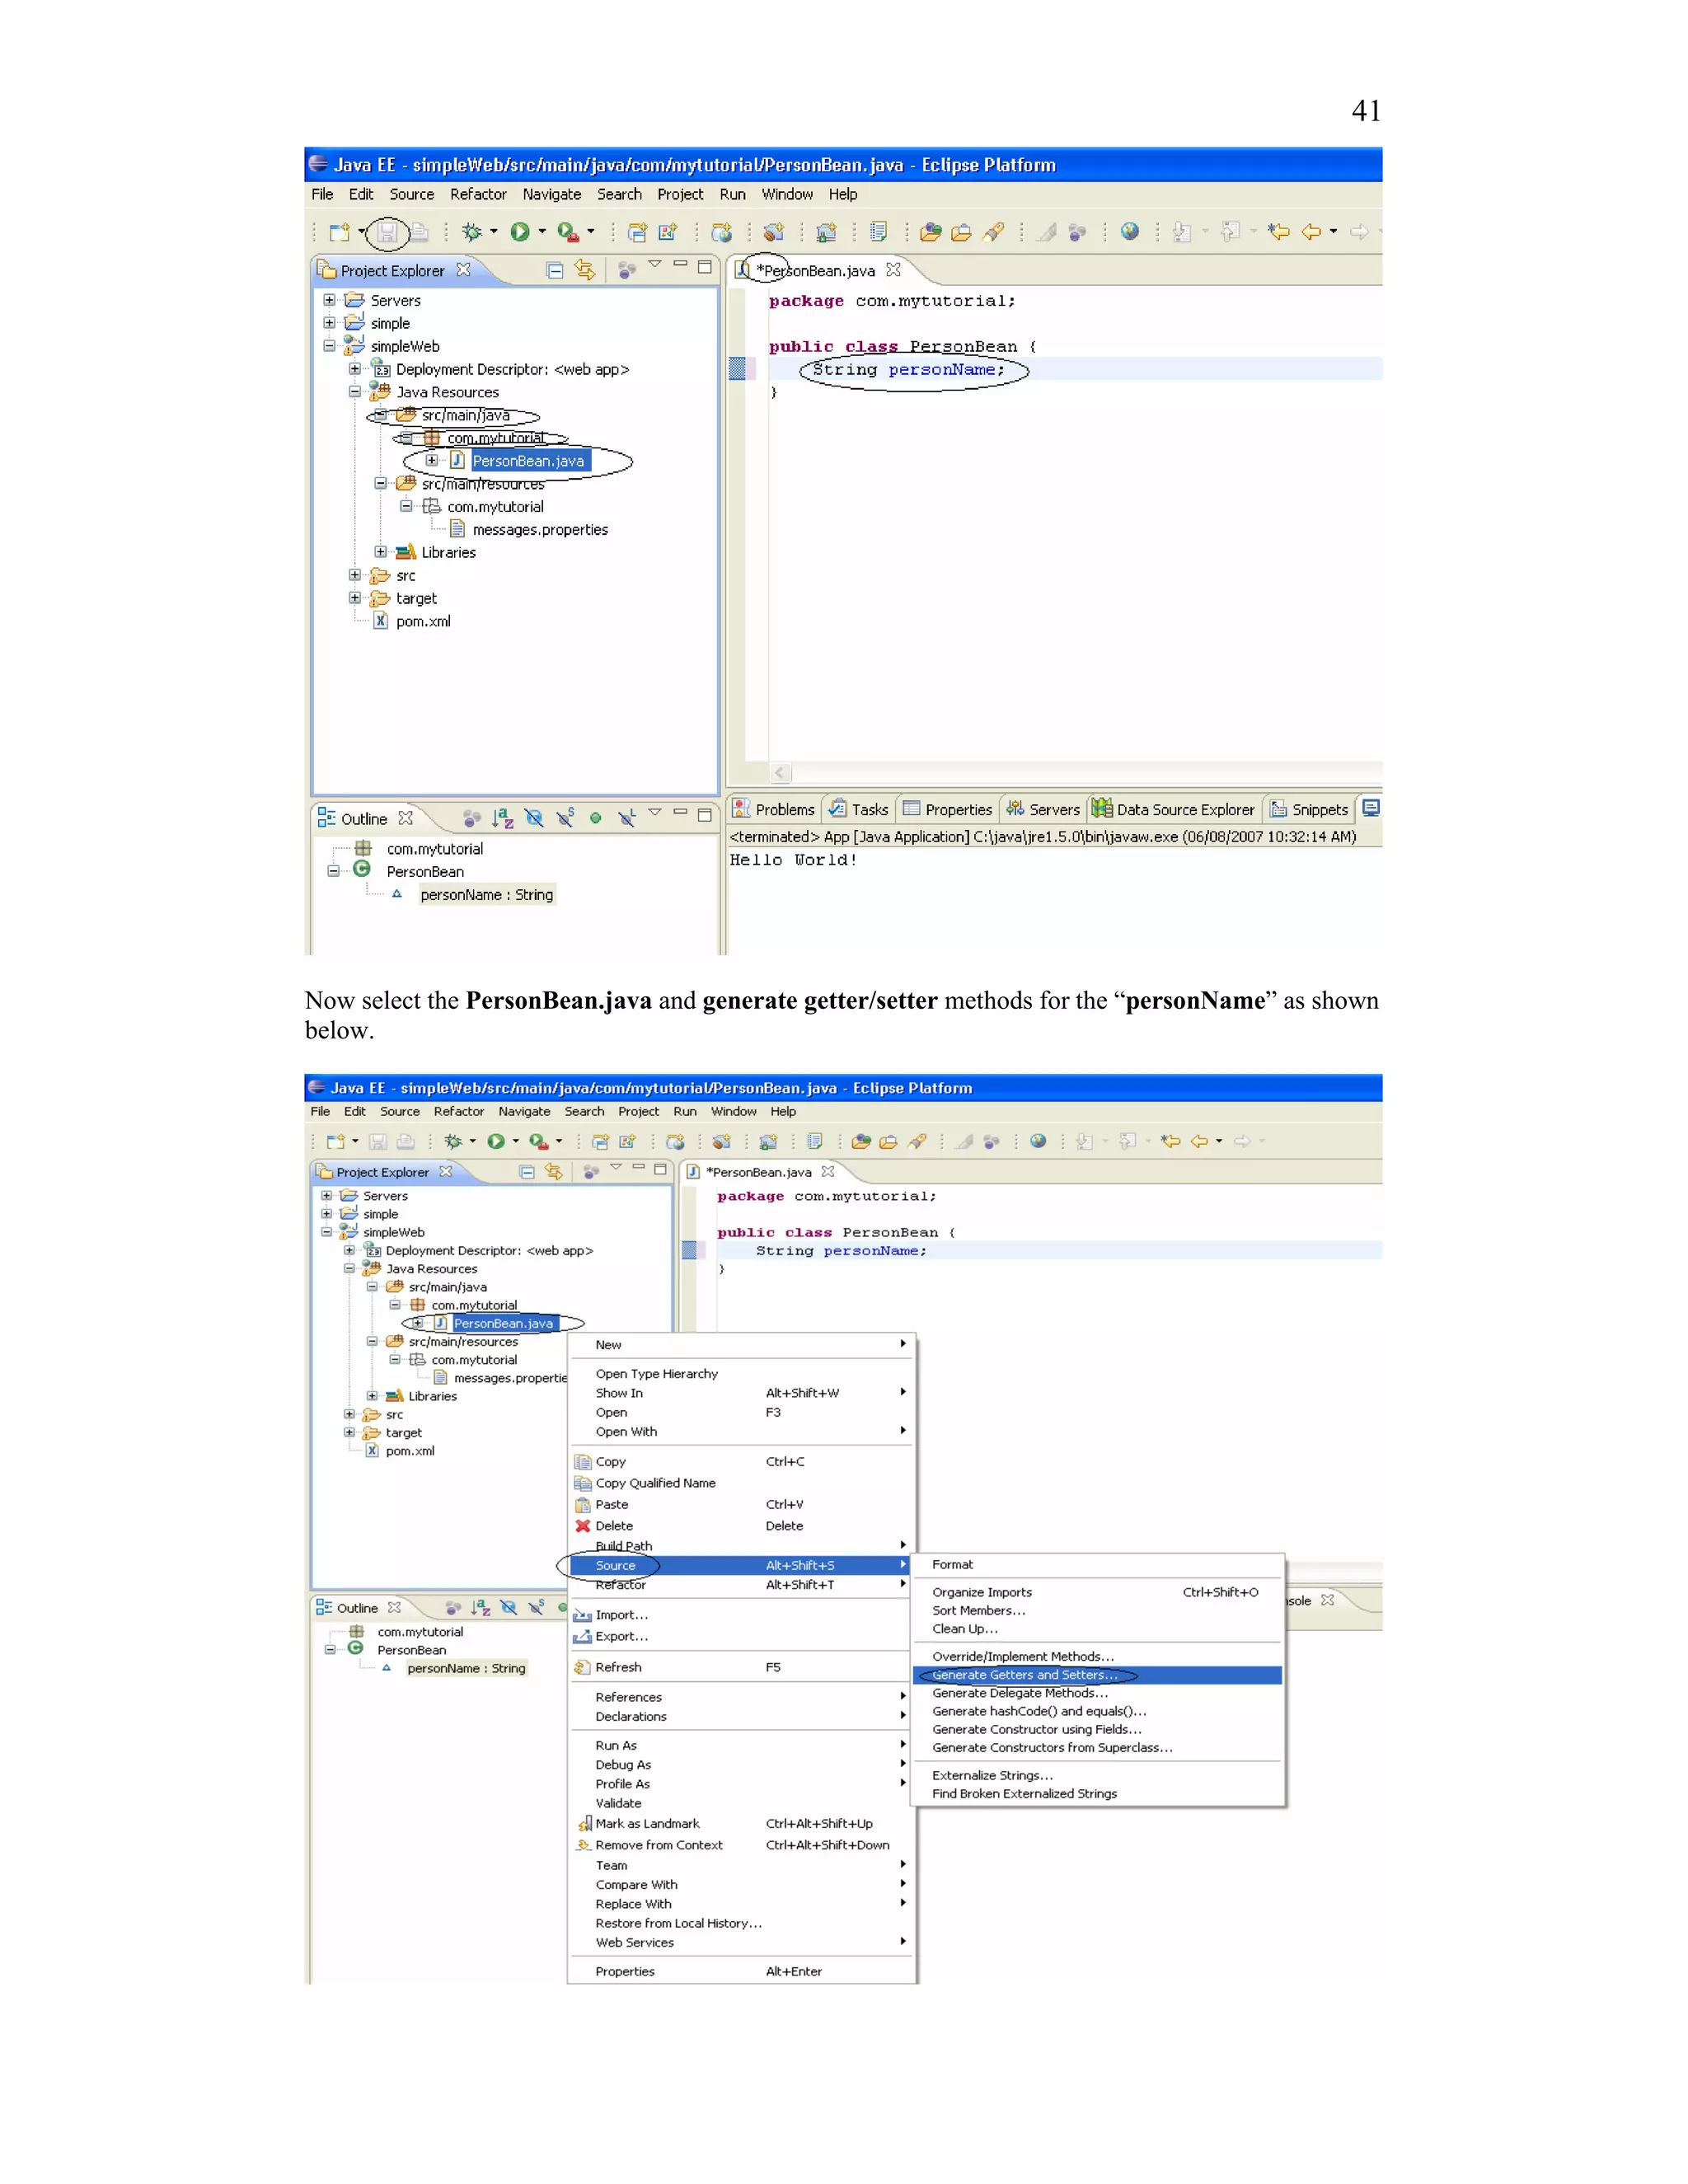Select Generate Getters and Setters menu entry
Screen dimensions: 1688x2184
1097,1675
